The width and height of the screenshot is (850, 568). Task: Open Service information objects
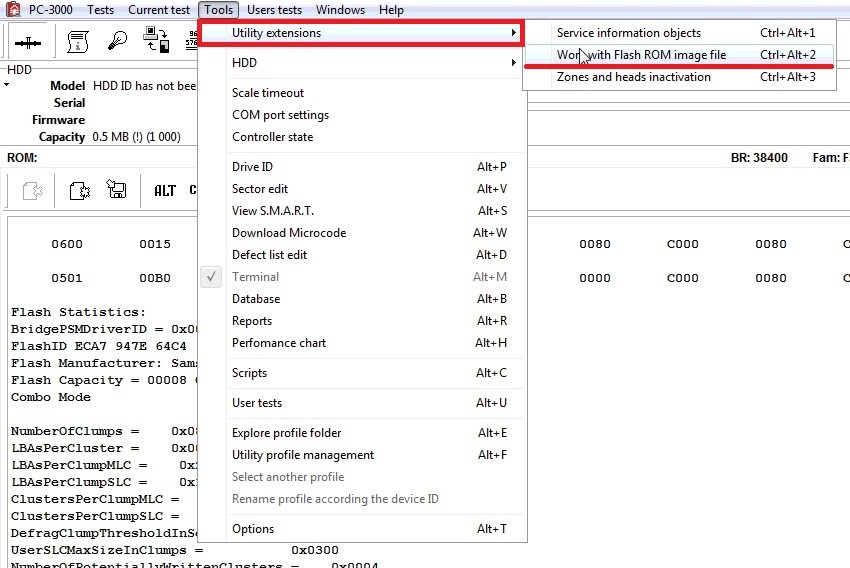[x=628, y=33]
